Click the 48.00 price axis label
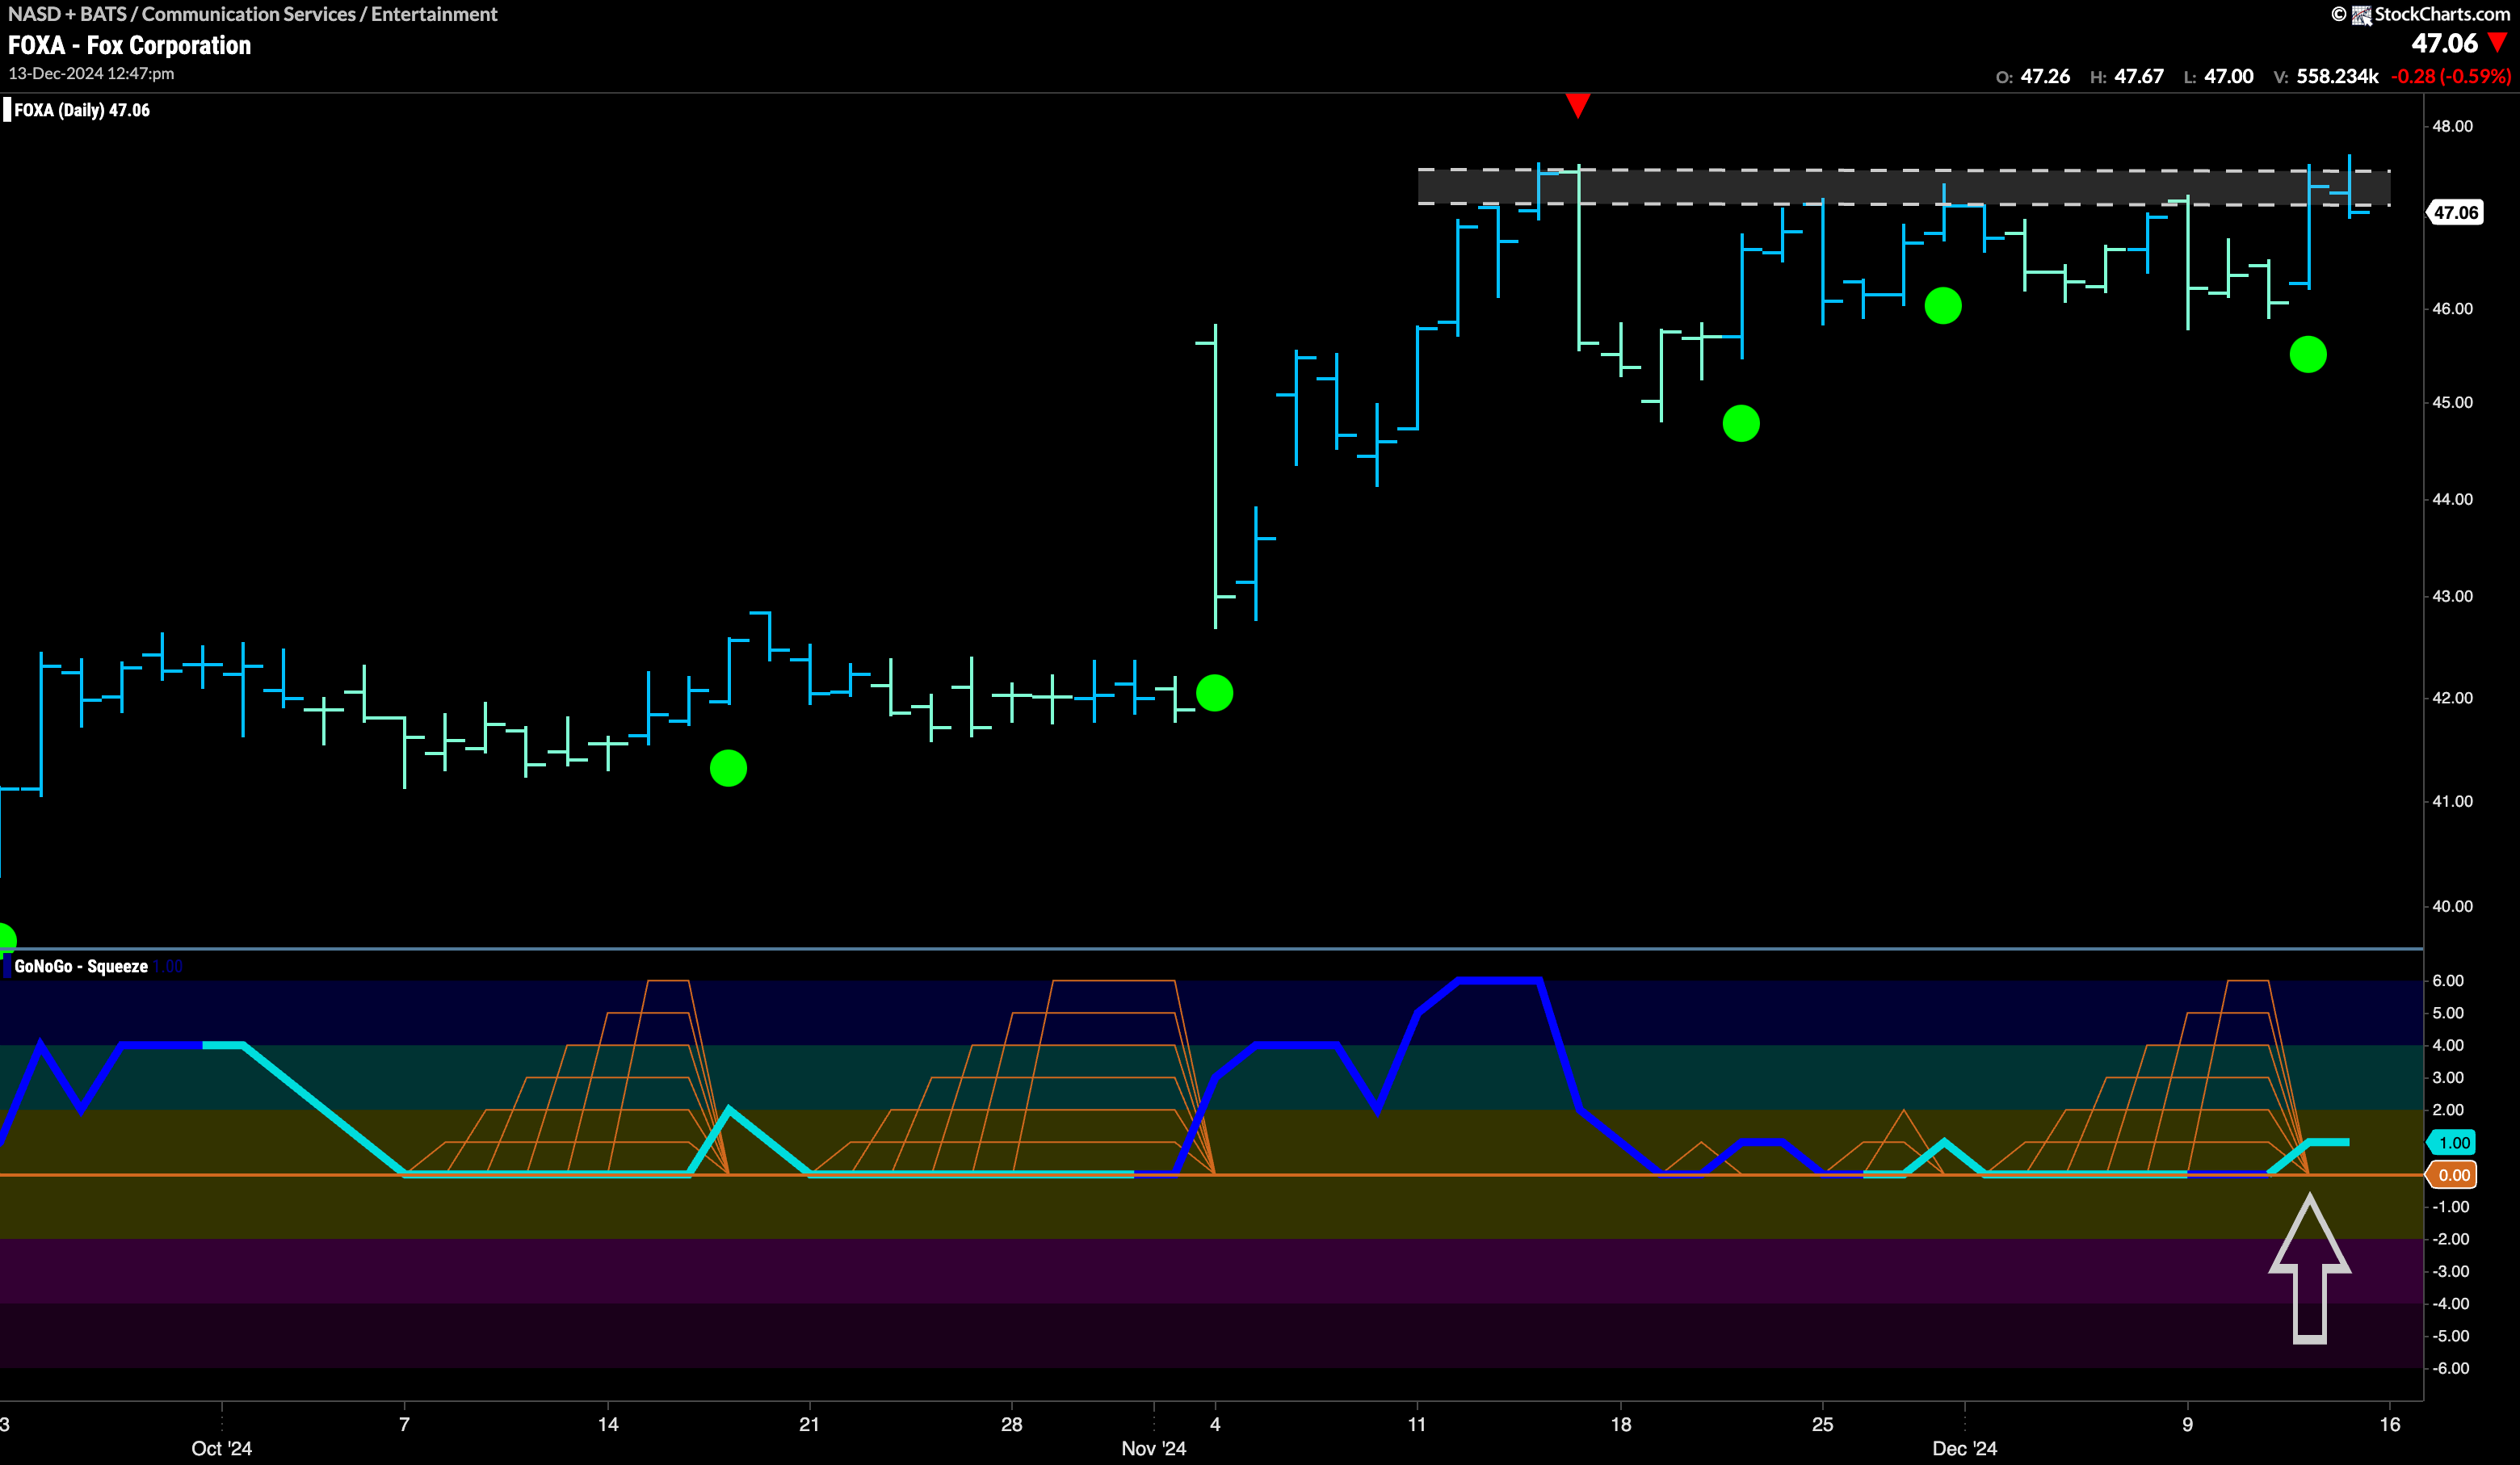The image size is (2520, 1465). coord(2452,126)
